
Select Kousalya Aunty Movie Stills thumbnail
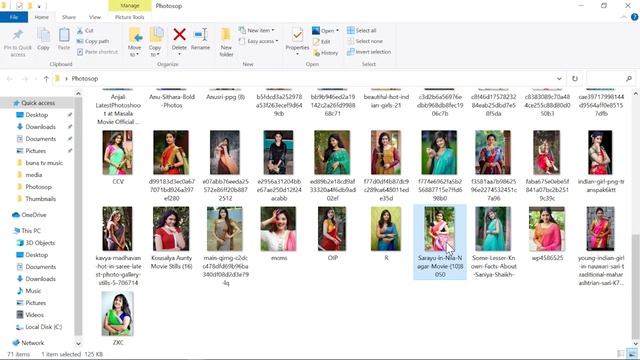[171, 229]
